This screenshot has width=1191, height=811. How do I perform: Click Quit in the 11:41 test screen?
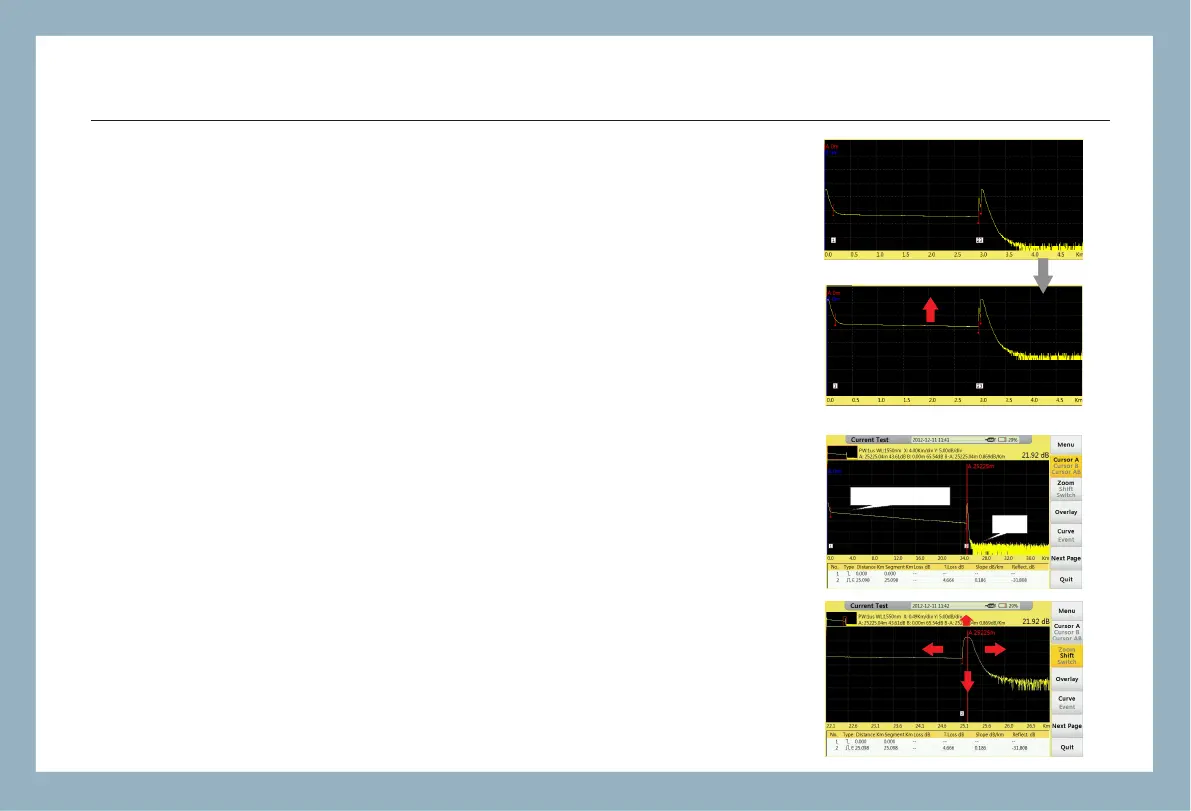1066,579
